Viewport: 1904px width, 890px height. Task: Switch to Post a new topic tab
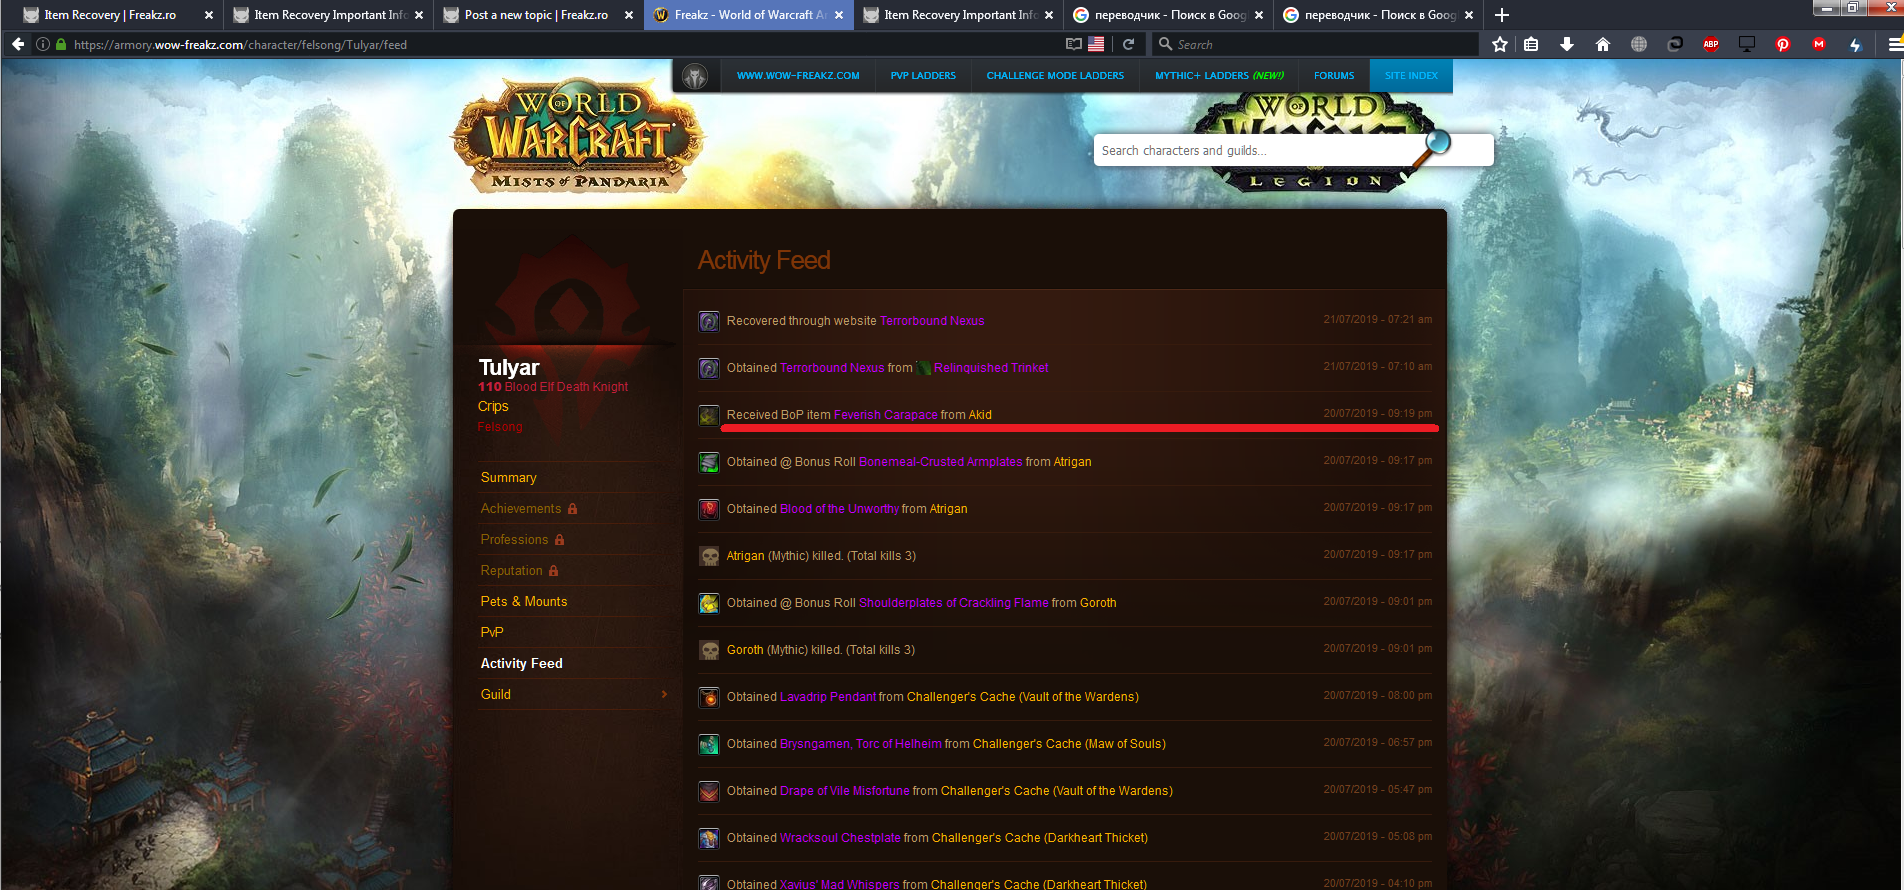click(536, 15)
